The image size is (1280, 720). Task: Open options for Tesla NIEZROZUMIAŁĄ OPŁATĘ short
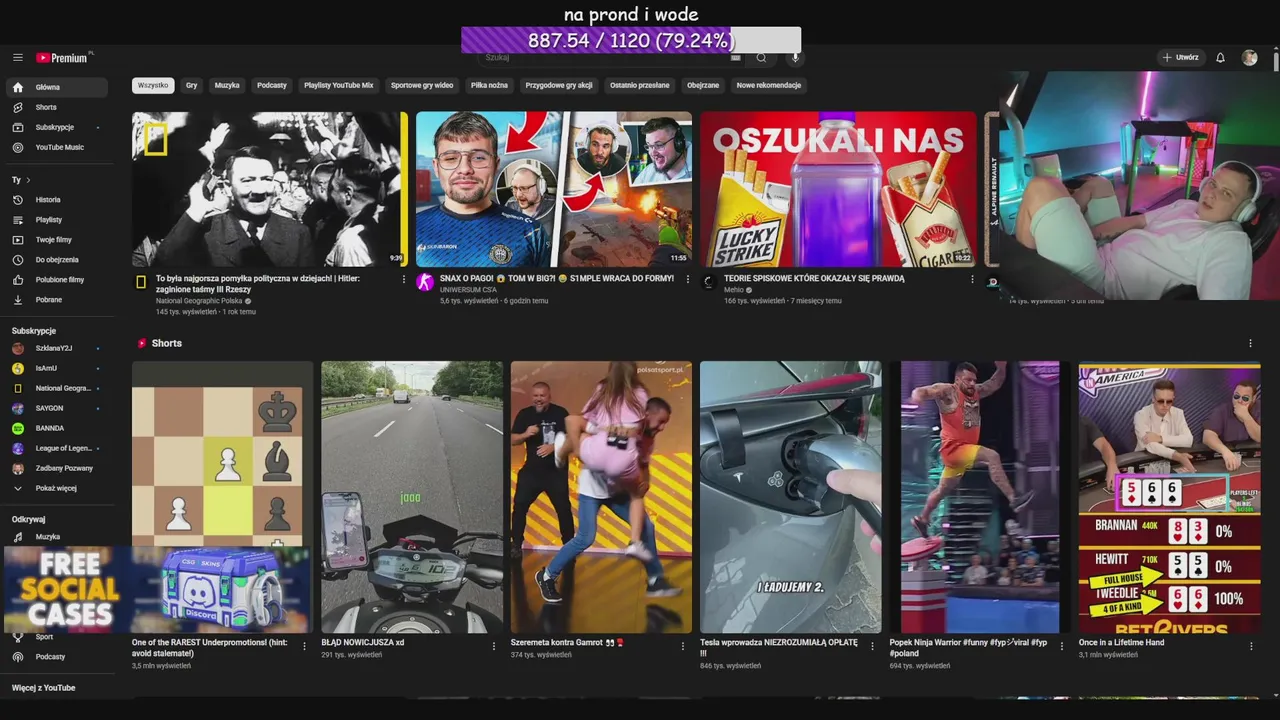(x=872, y=646)
